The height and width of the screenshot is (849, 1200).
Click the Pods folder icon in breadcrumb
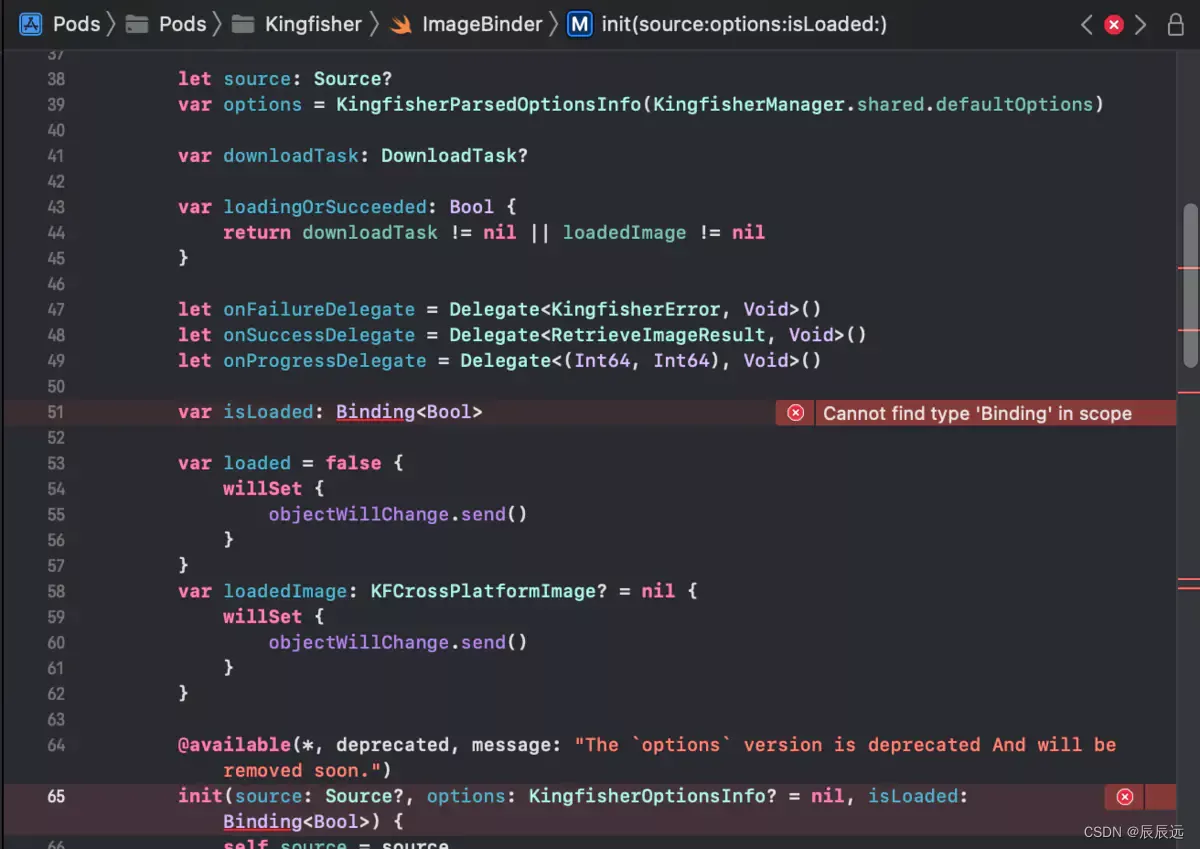136,24
